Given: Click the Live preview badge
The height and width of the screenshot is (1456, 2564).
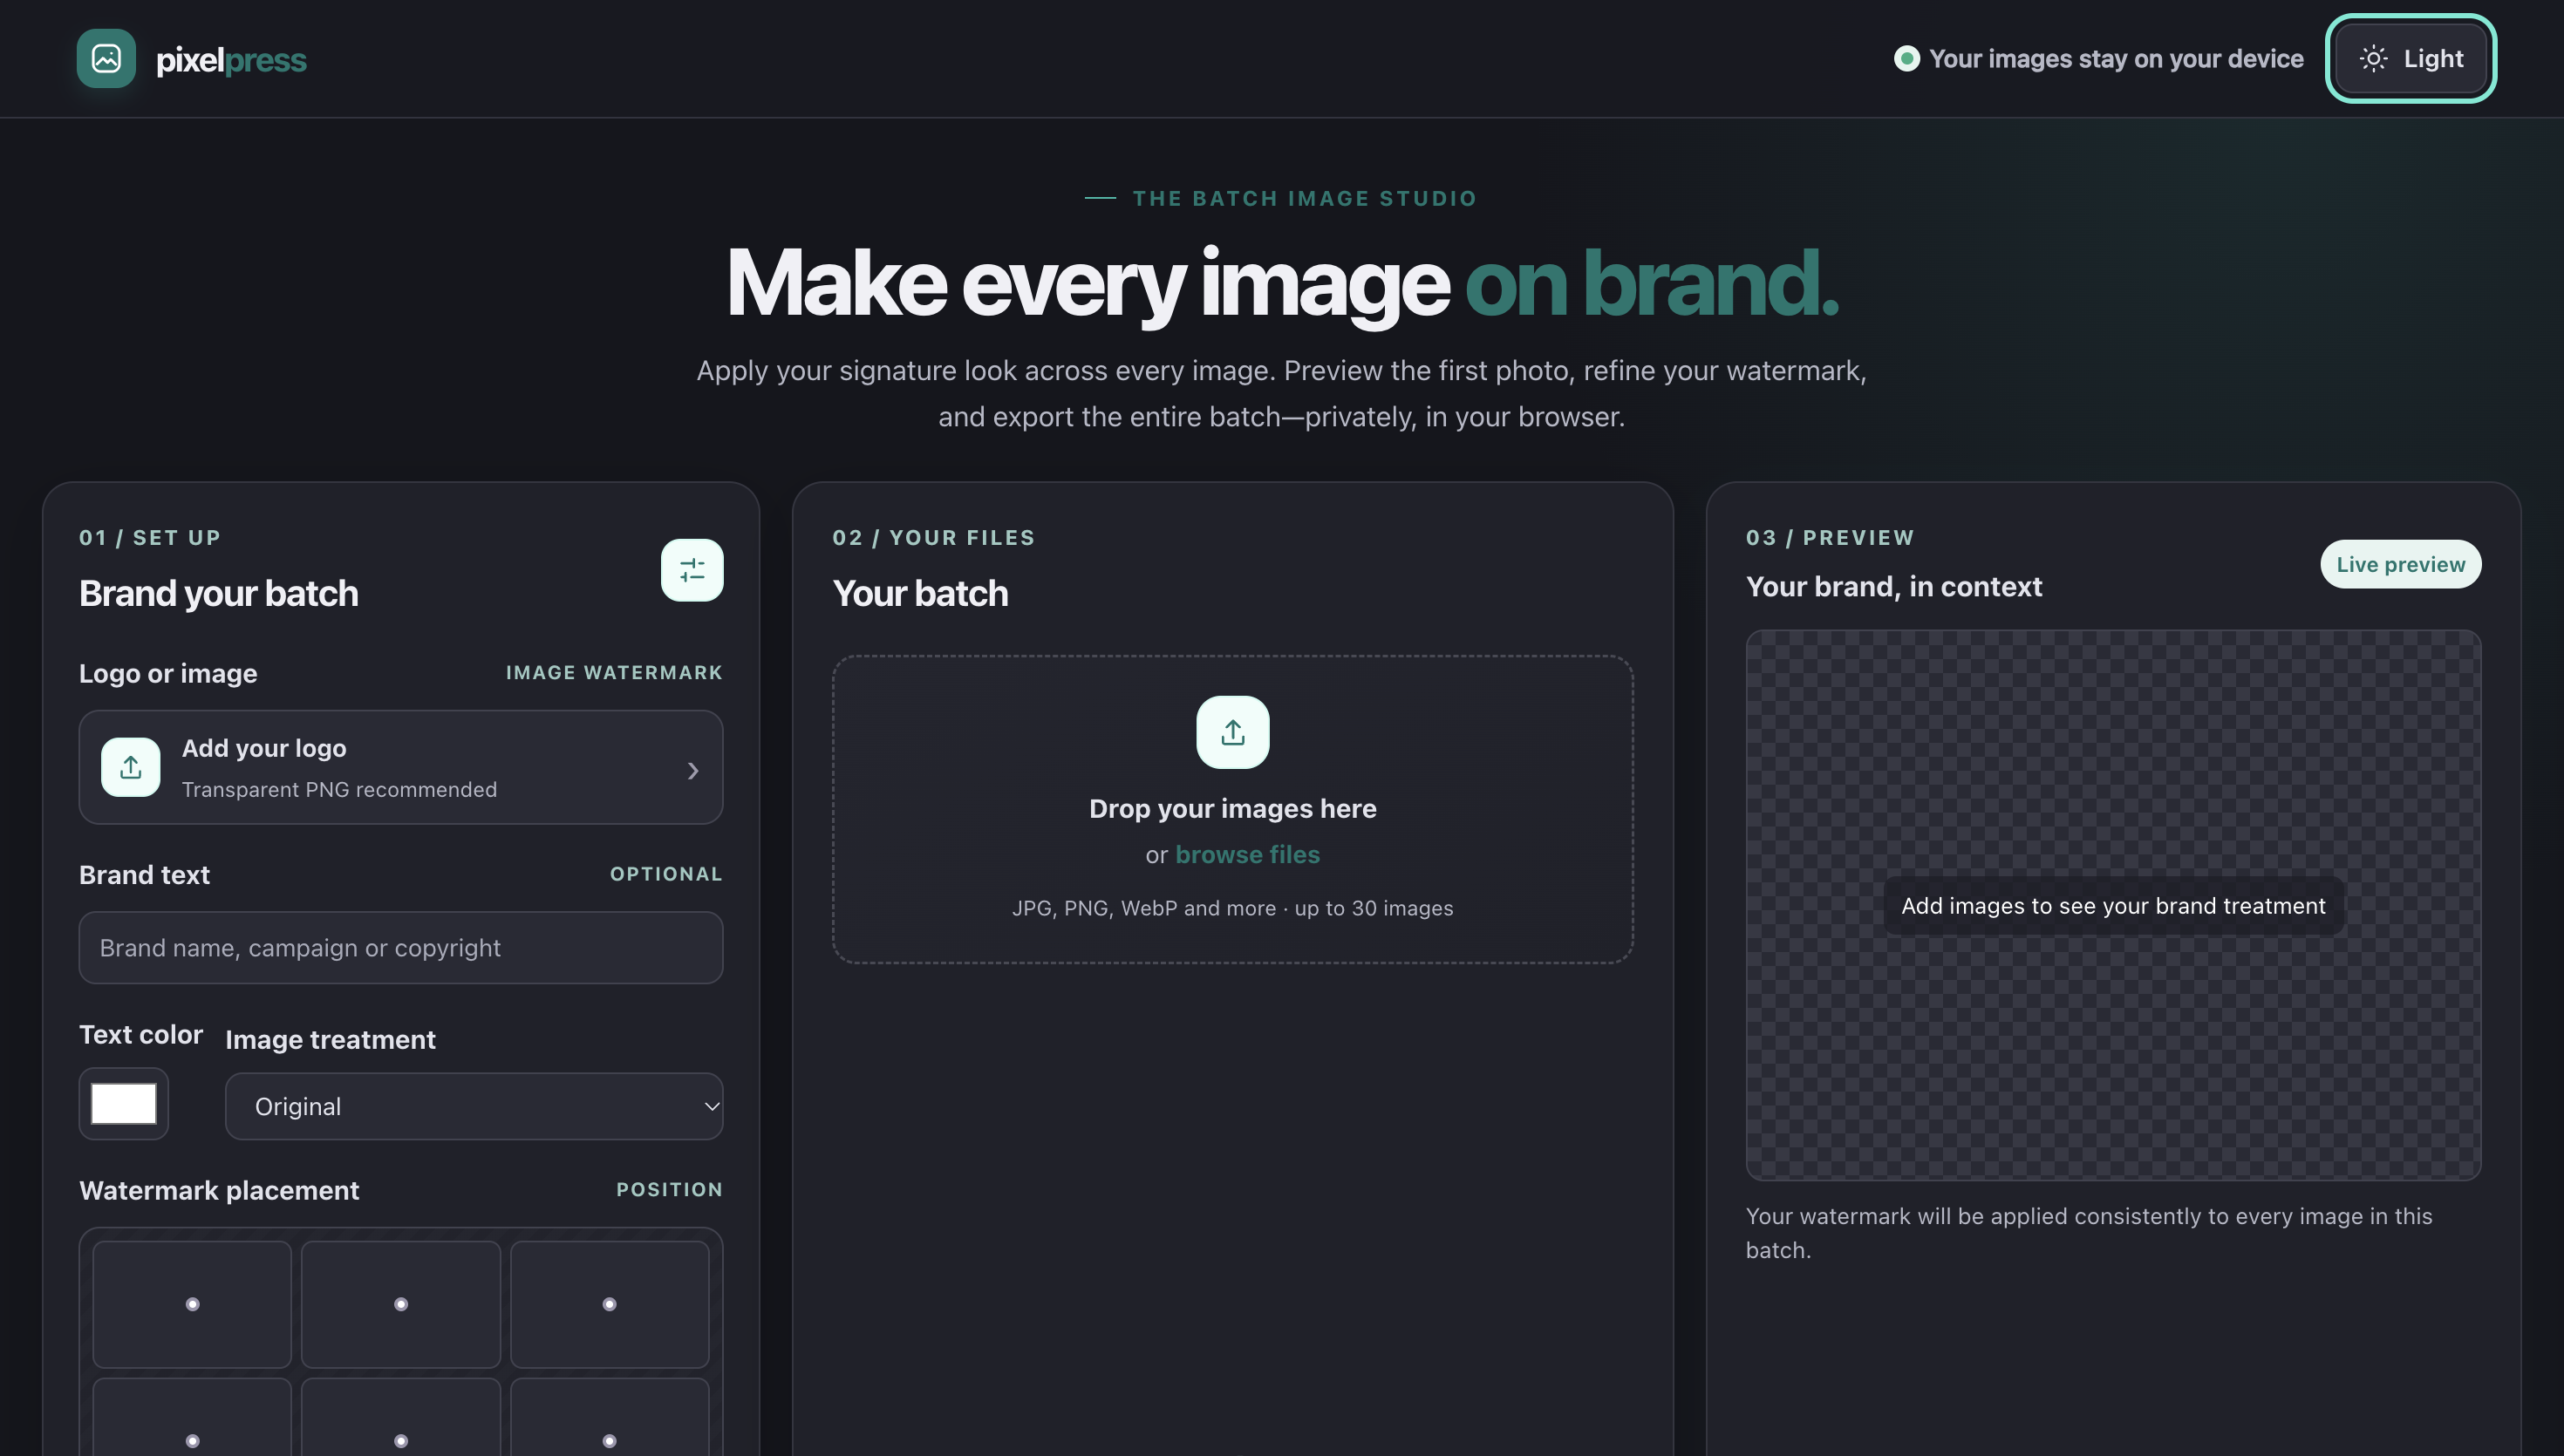Looking at the screenshot, I should (x=2401, y=564).
